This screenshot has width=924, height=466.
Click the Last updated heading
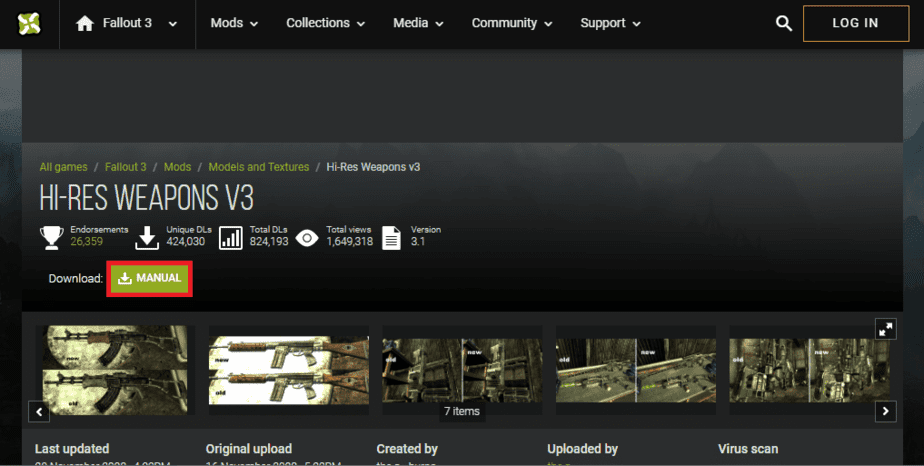point(72,449)
